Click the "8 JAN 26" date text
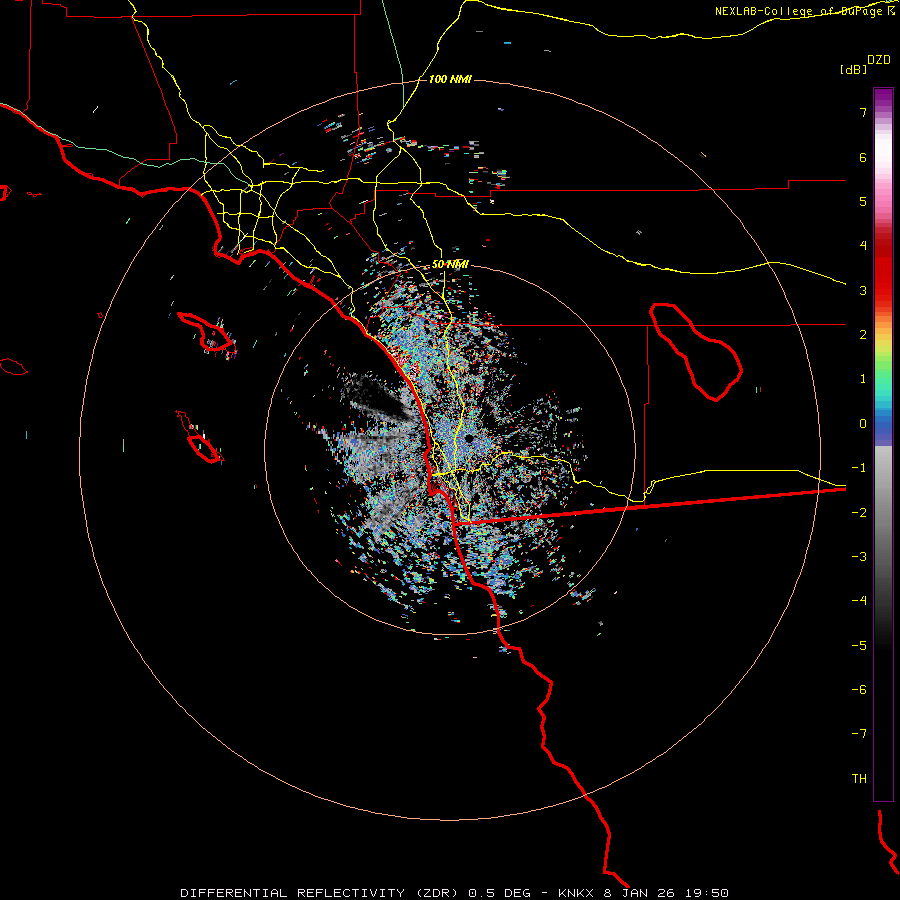This screenshot has width=900, height=900. (x=639, y=893)
